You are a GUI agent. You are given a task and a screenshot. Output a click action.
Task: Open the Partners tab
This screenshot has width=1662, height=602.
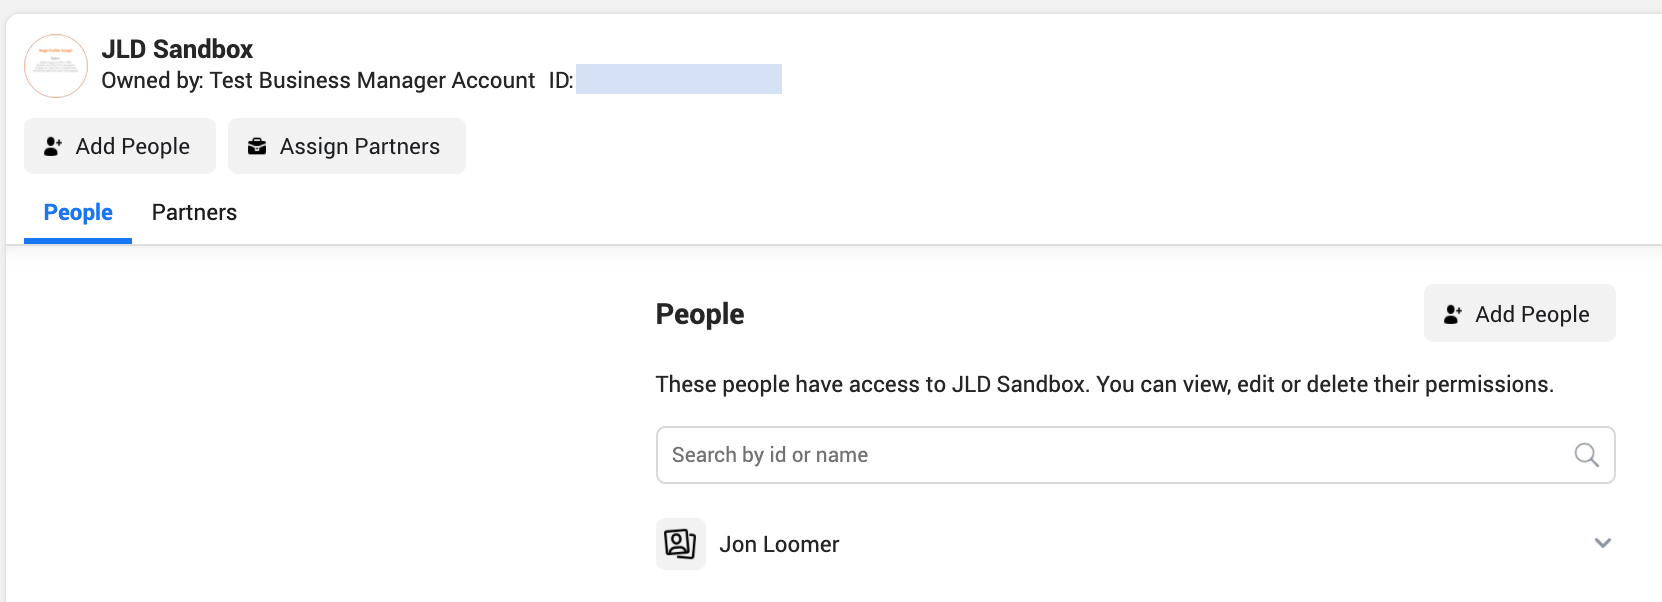194,212
